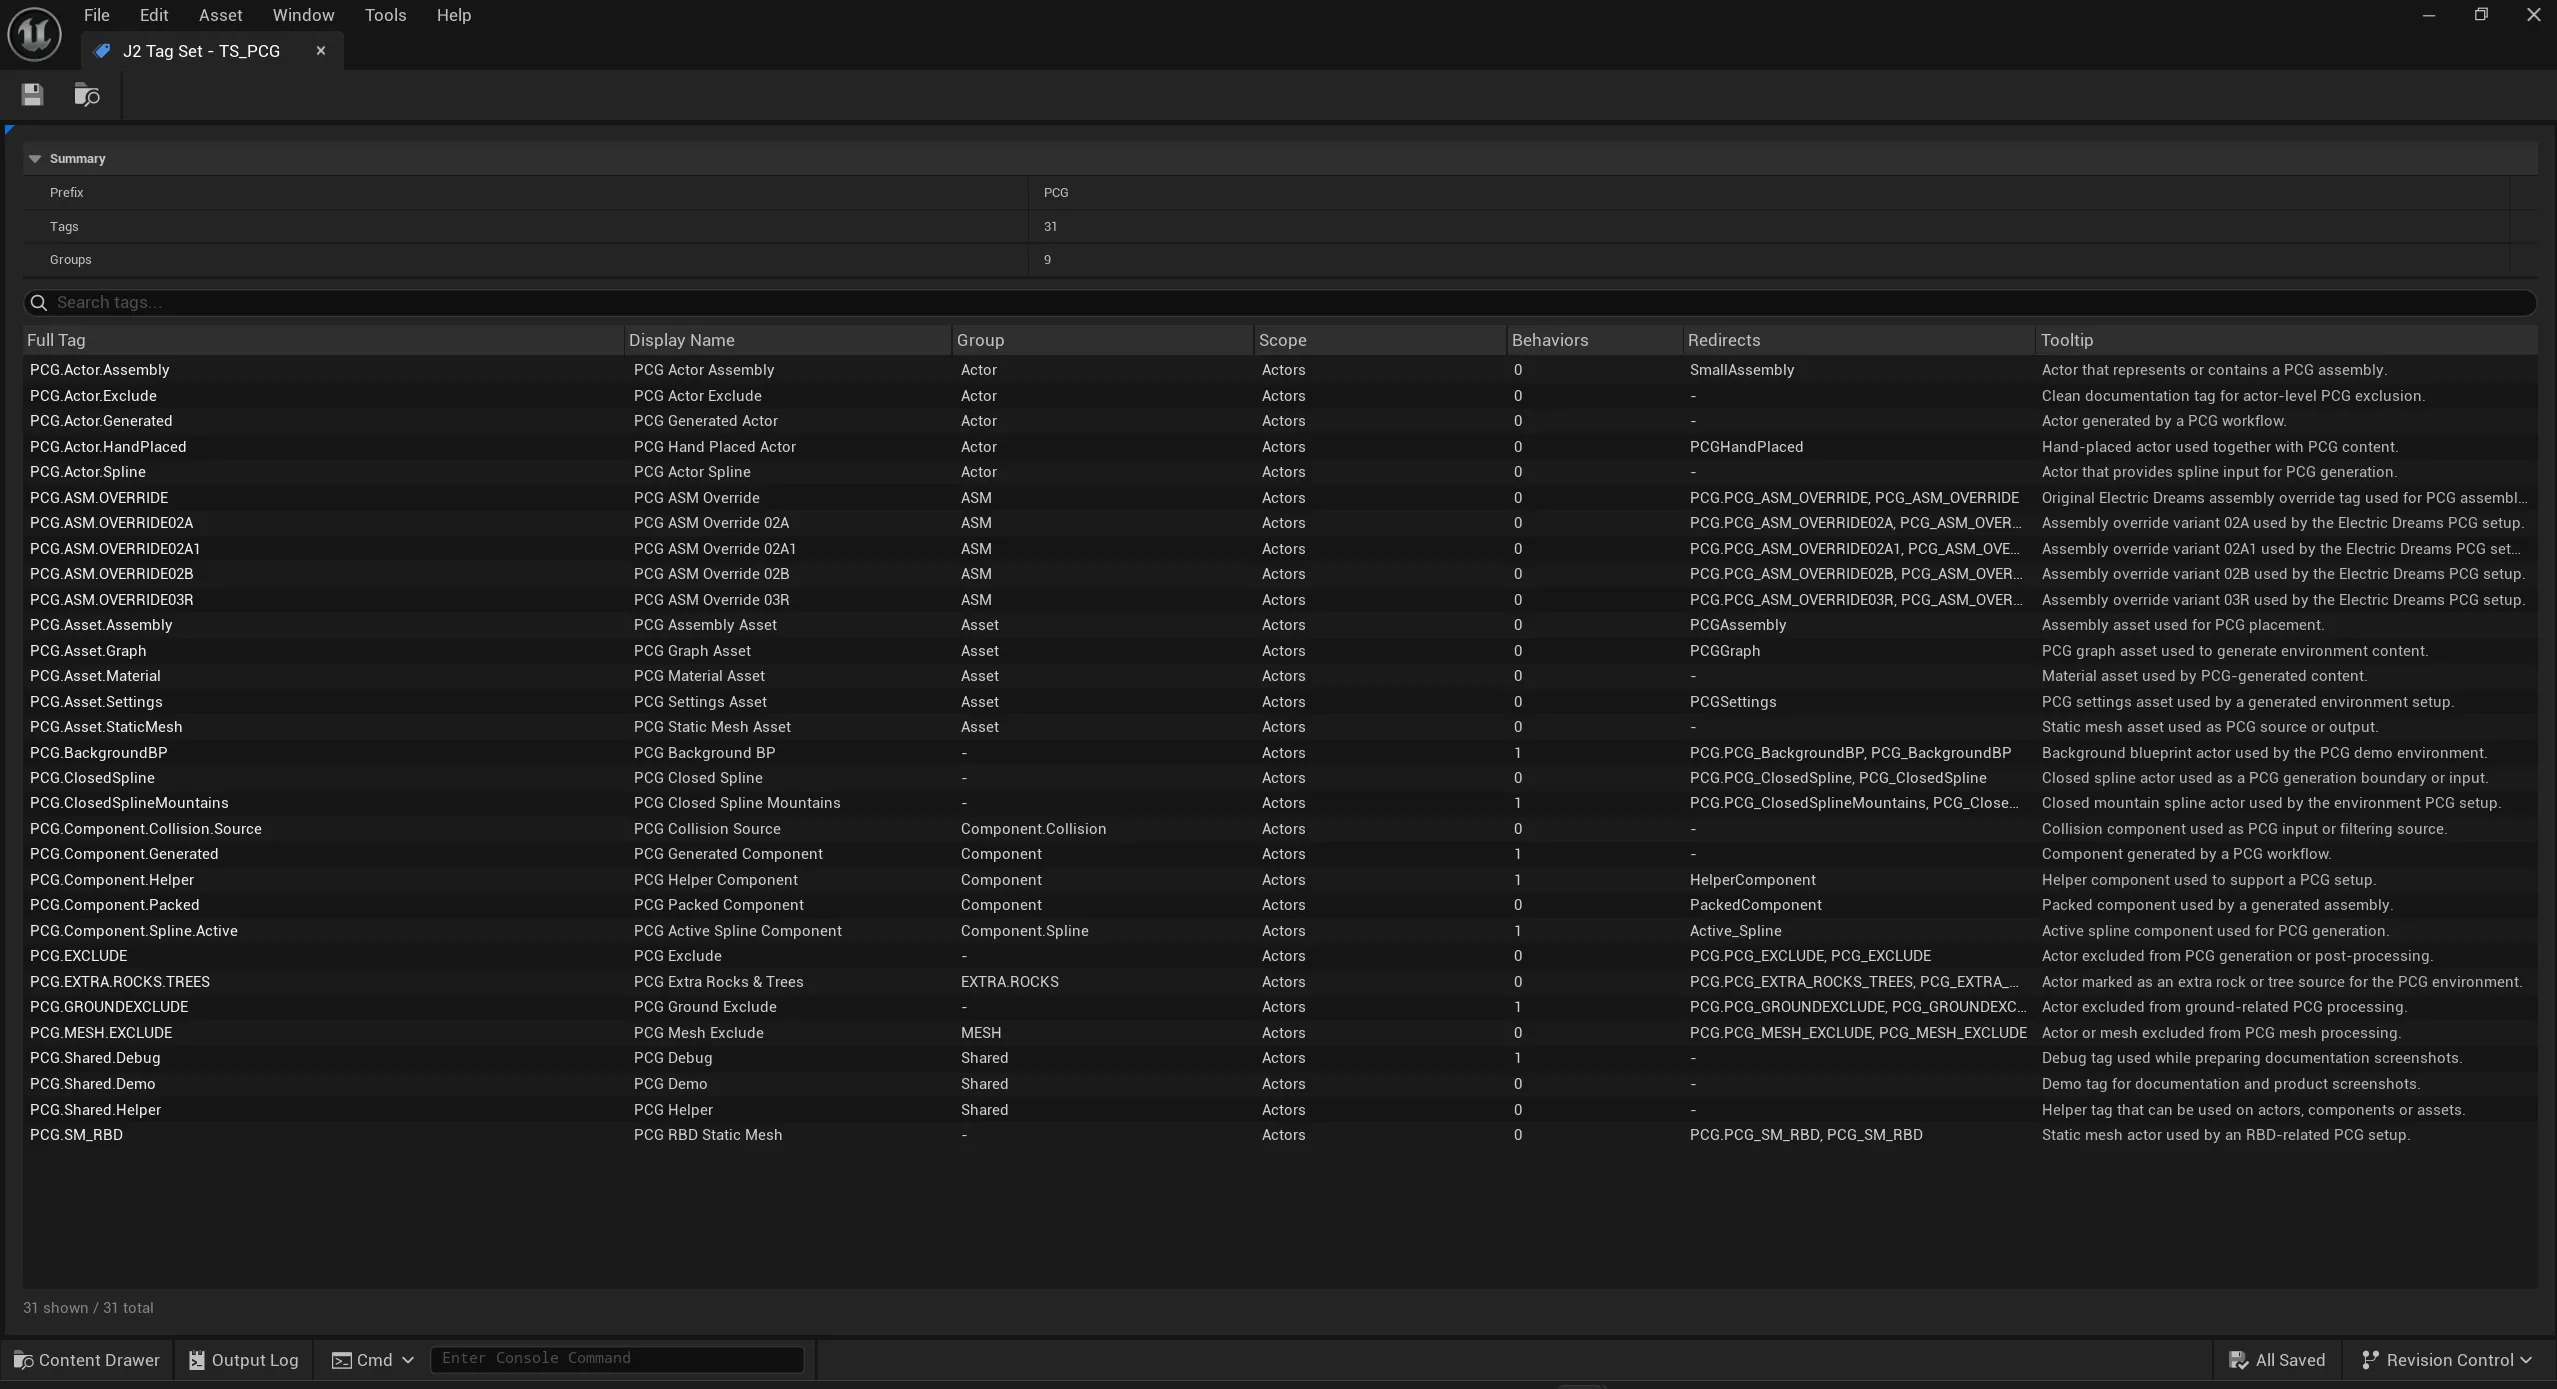Viewport: 2557px width, 1389px height.
Task: Restore down the editor window
Action: pyautogui.click(x=2481, y=15)
